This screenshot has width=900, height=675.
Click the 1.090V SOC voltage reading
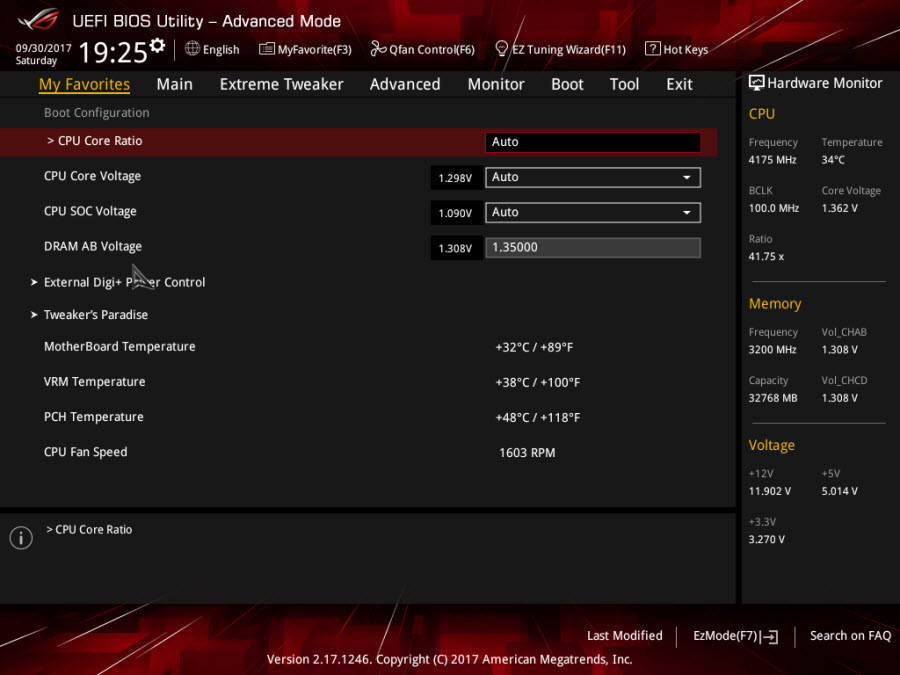pyautogui.click(x=456, y=213)
